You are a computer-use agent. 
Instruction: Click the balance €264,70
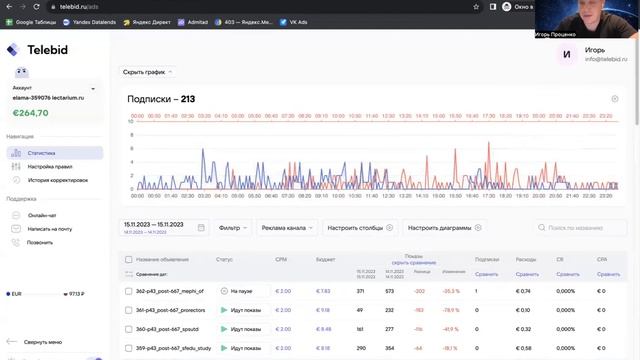click(31, 113)
